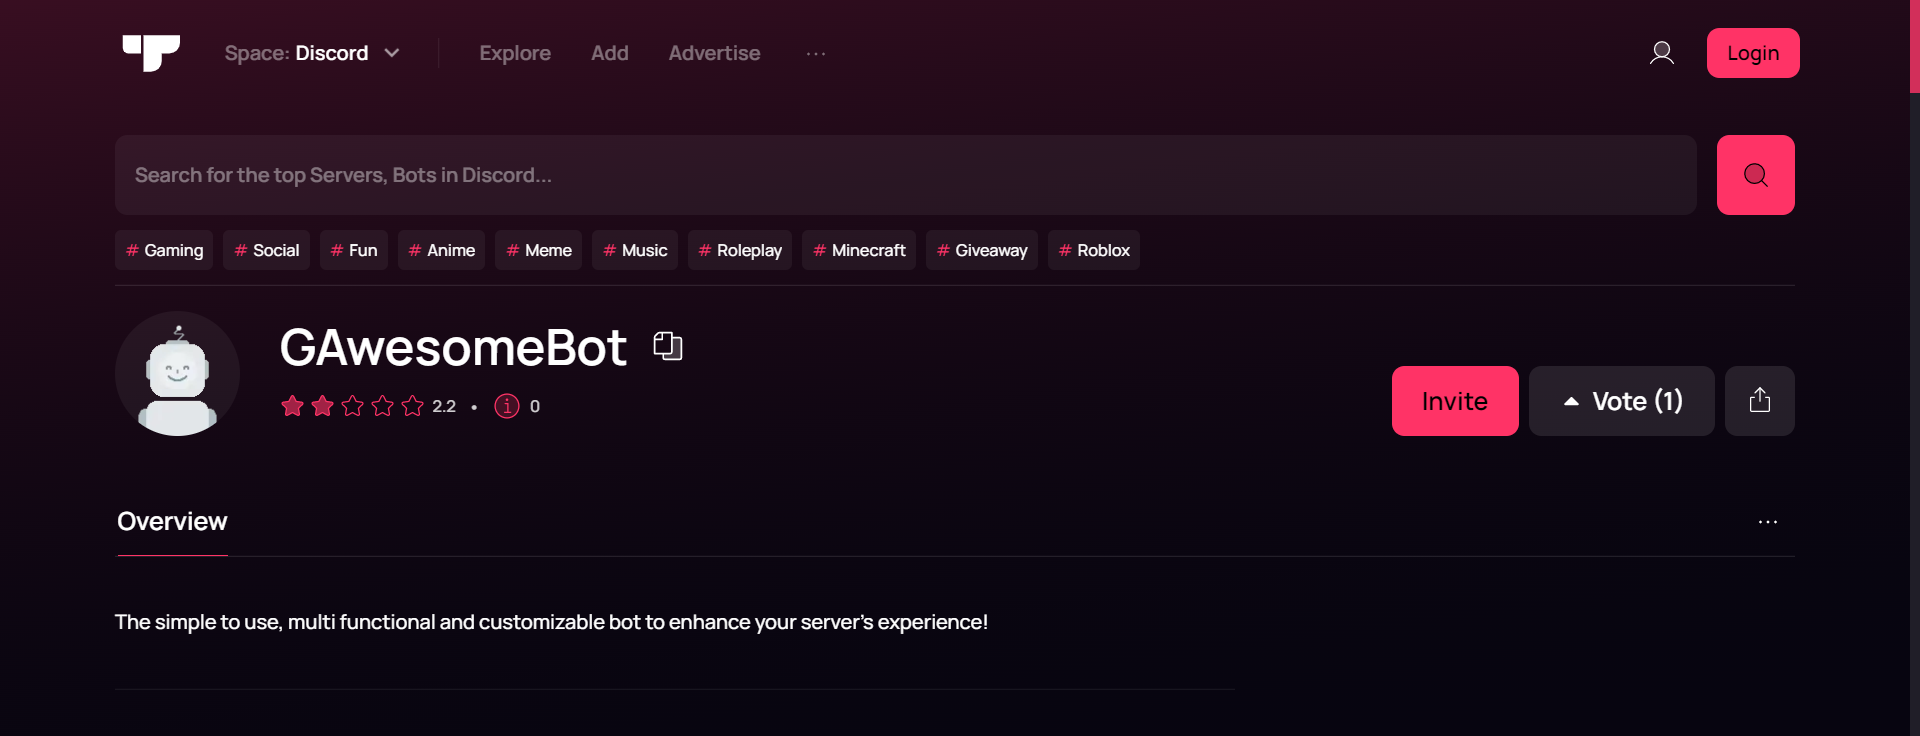Click the Login button
Screen dimensions: 1920x736
point(1753,53)
